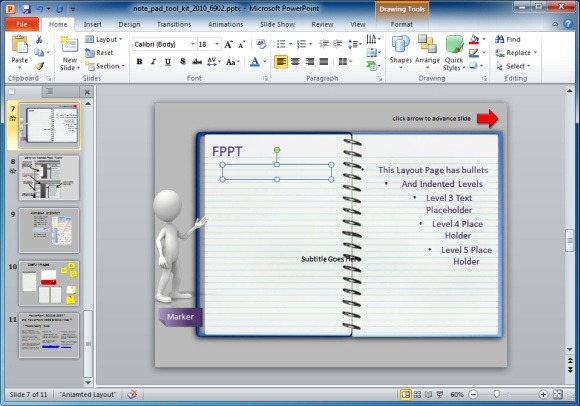
Task: Click the Save icon in quick access toolbar
Action: [26, 9]
